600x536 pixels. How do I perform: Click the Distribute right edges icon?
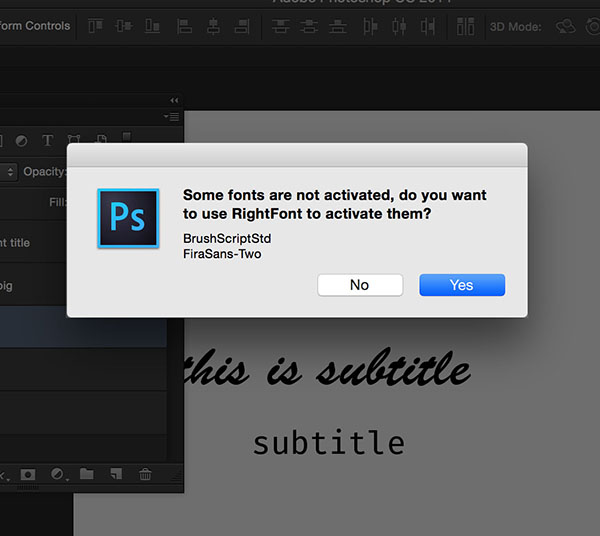pyautogui.click(x=427, y=26)
